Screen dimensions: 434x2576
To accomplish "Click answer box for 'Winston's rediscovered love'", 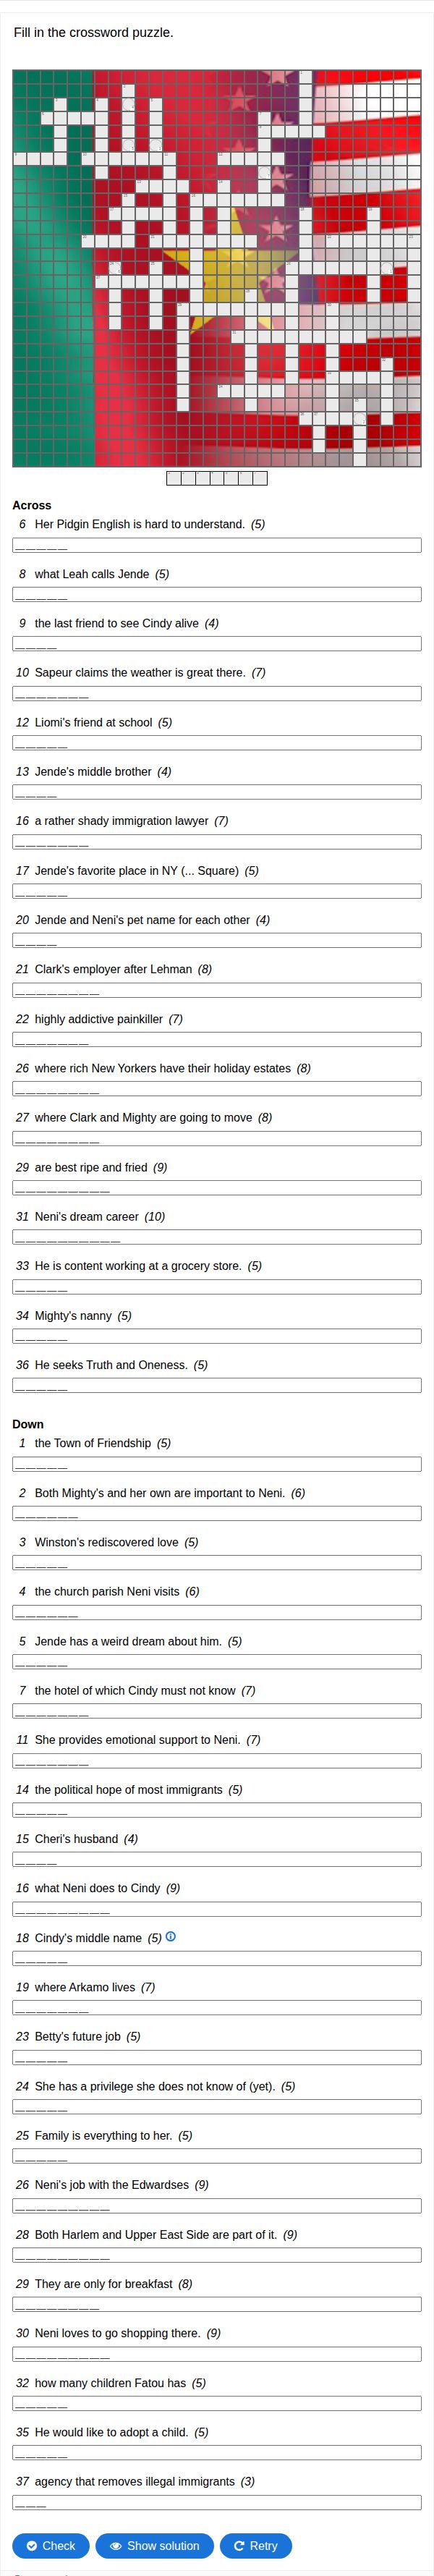I will pos(216,1562).
